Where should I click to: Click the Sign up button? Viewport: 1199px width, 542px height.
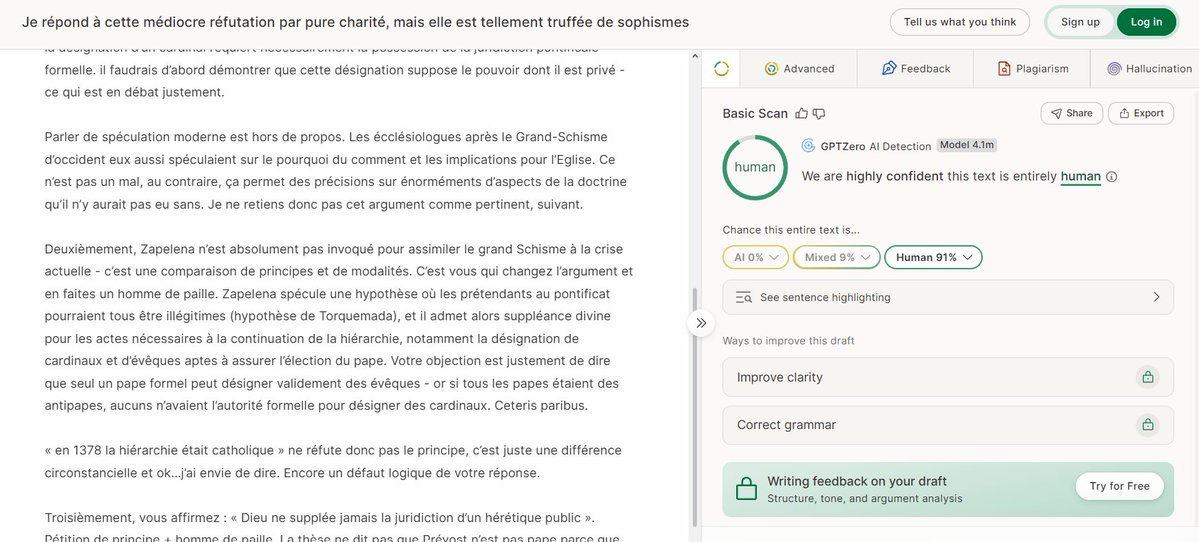[x=1080, y=22]
